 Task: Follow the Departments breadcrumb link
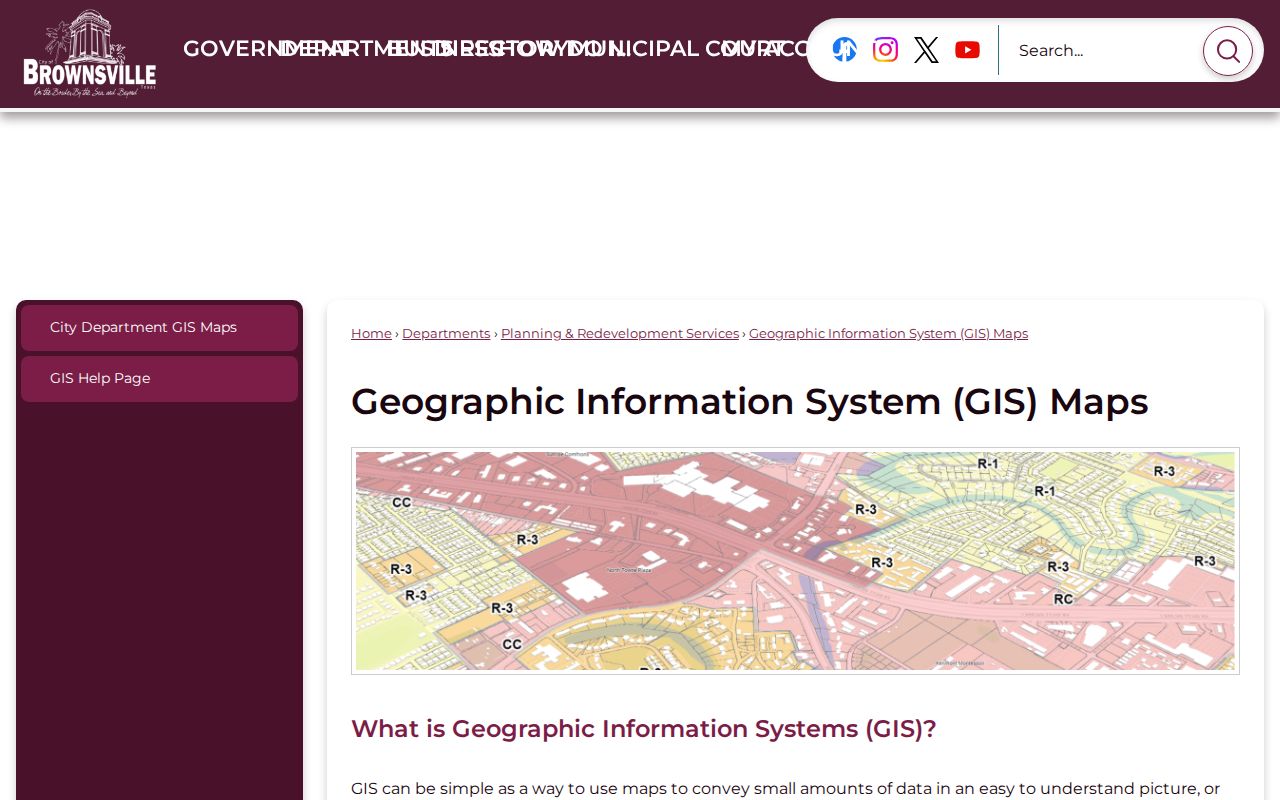(x=446, y=334)
